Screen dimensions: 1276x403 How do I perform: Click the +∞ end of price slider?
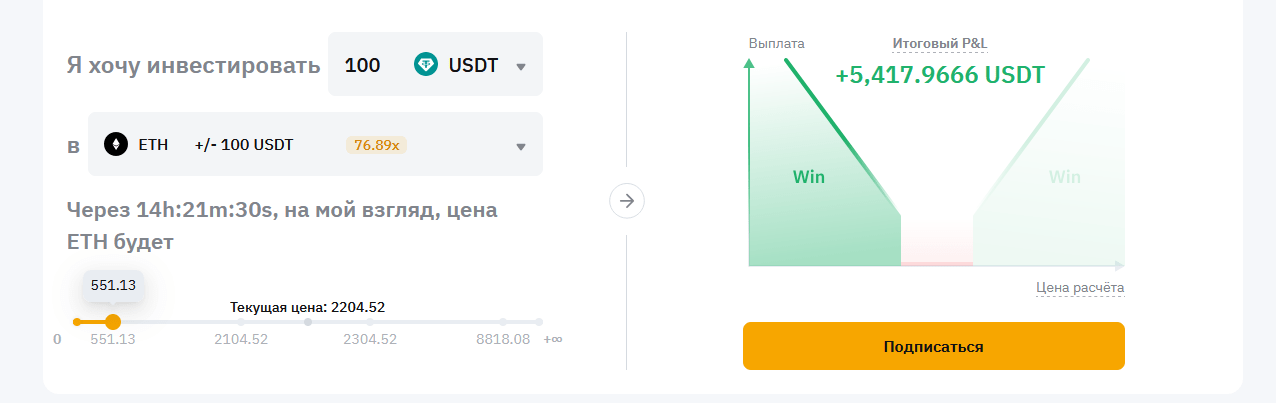(x=539, y=322)
